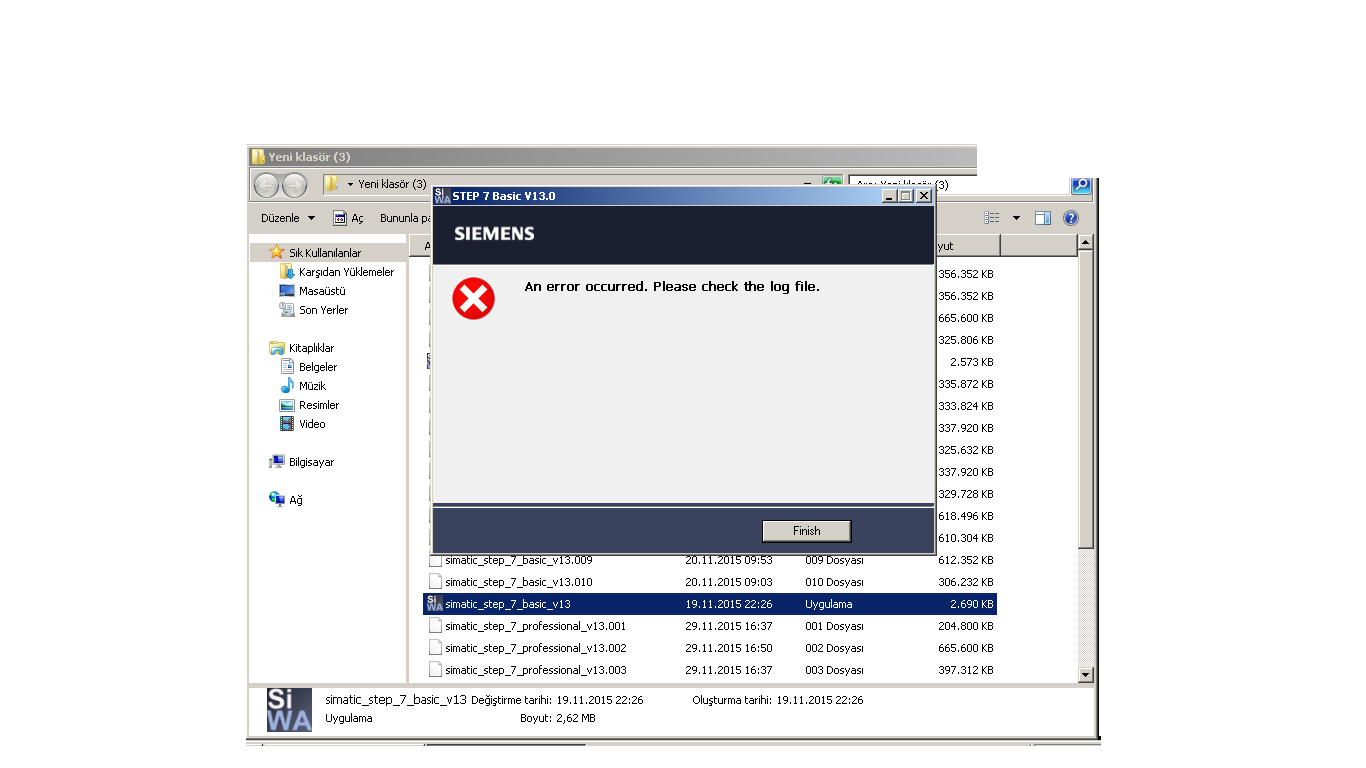
Task: Click the Aç toolbar button in Explorer
Action: click(x=349, y=218)
